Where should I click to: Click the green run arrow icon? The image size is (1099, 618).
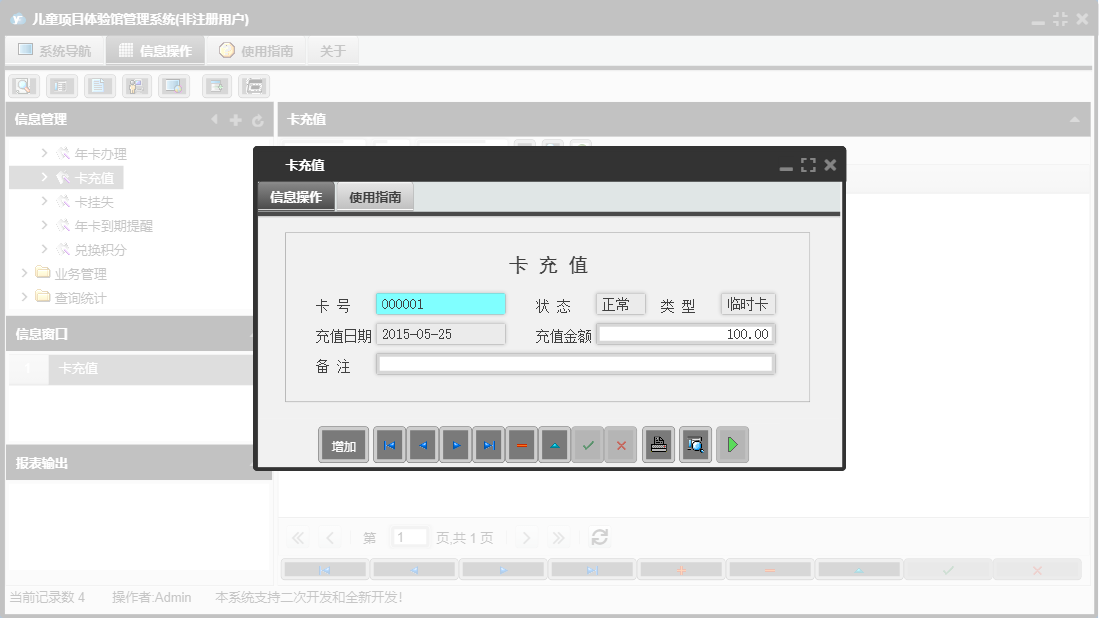click(x=732, y=444)
